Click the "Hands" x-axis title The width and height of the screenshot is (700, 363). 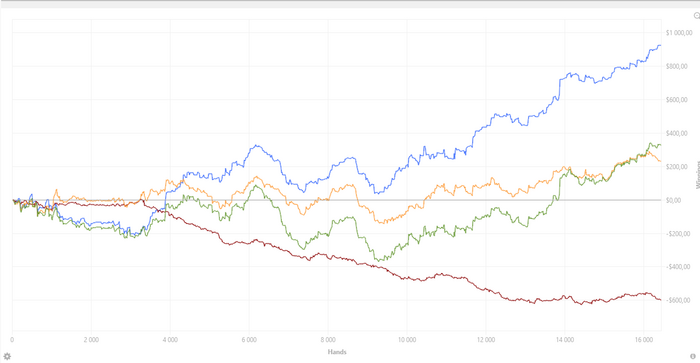(x=337, y=352)
